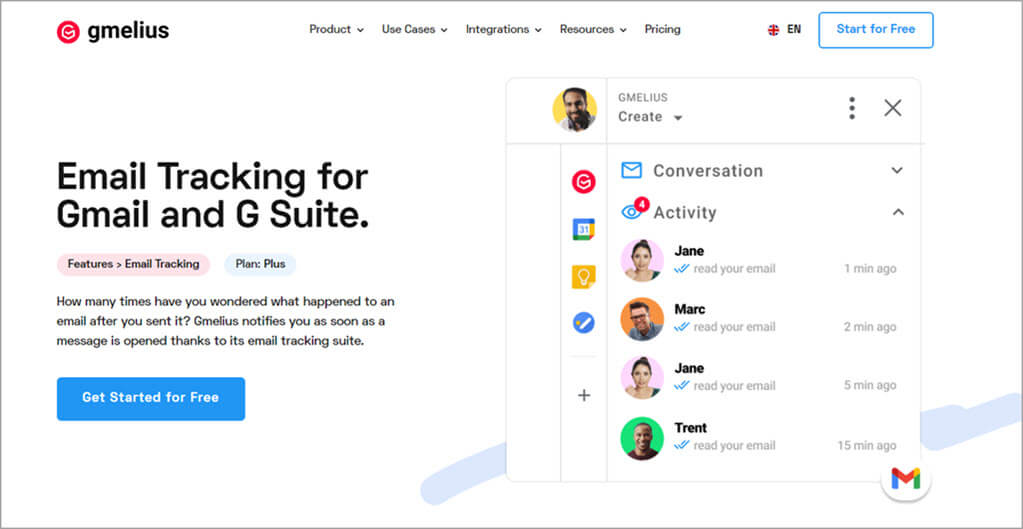Click the Gmail icon at bottom right

click(x=906, y=479)
